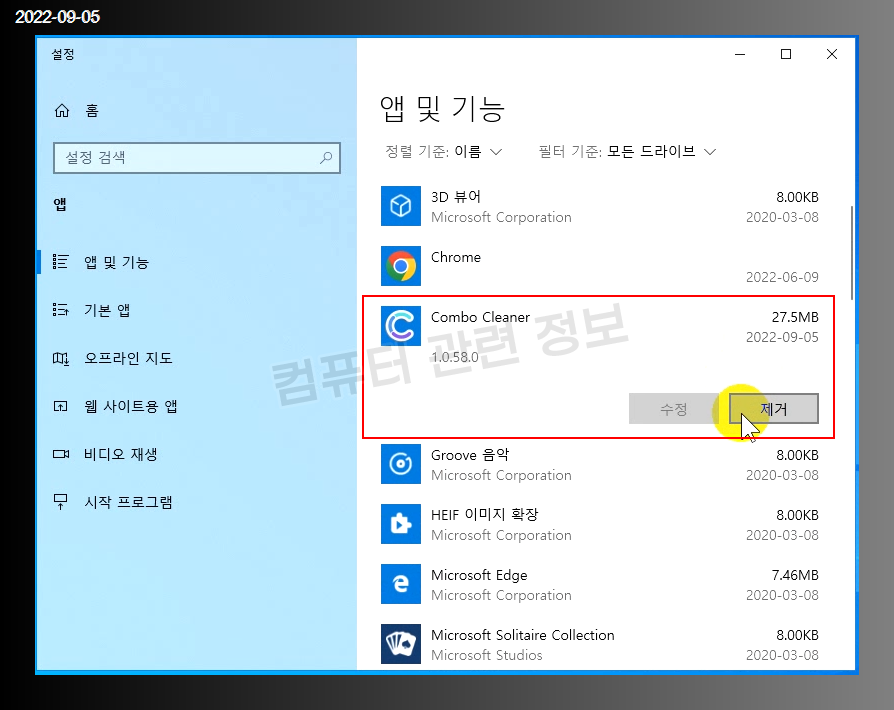Click the search magnifier icon
The height and width of the screenshot is (710, 894).
[326, 157]
